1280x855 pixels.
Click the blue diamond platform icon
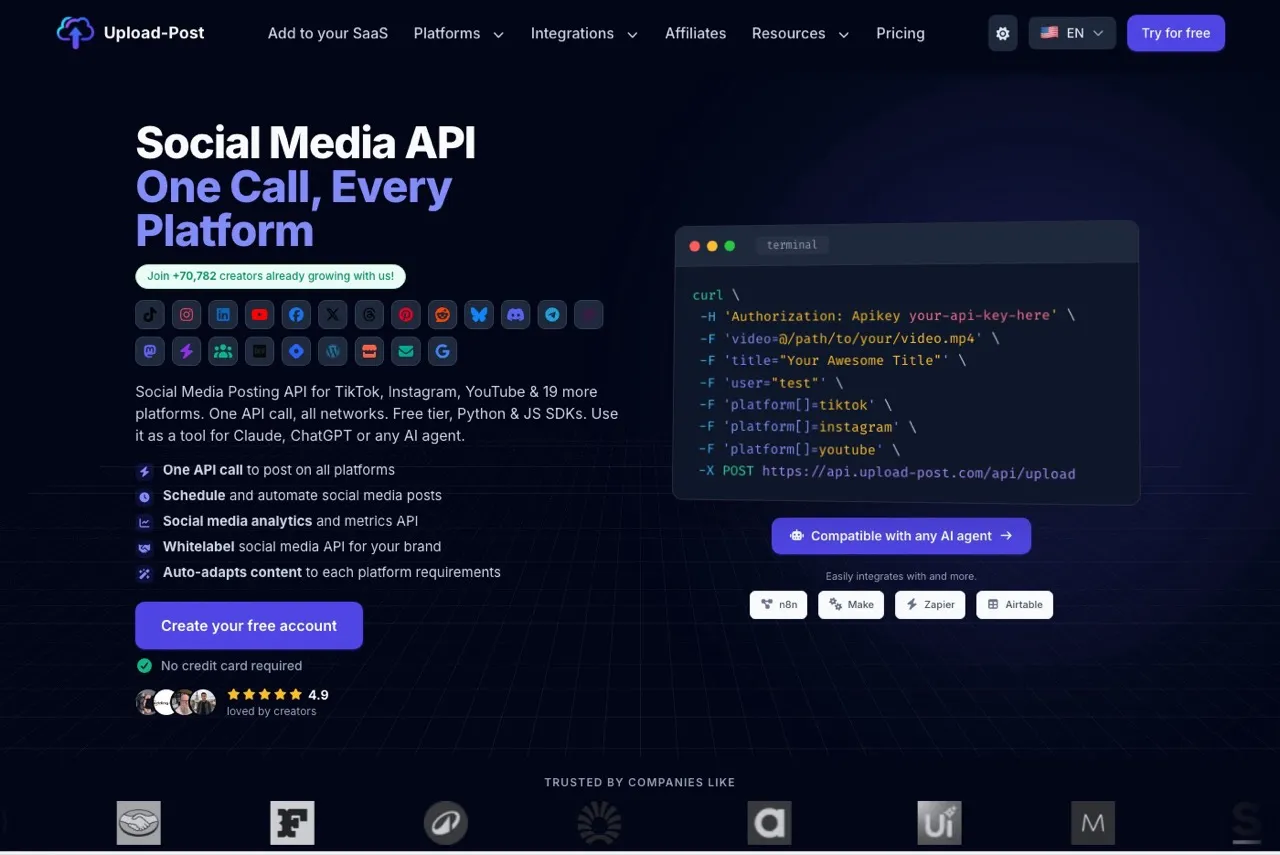click(x=296, y=351)
